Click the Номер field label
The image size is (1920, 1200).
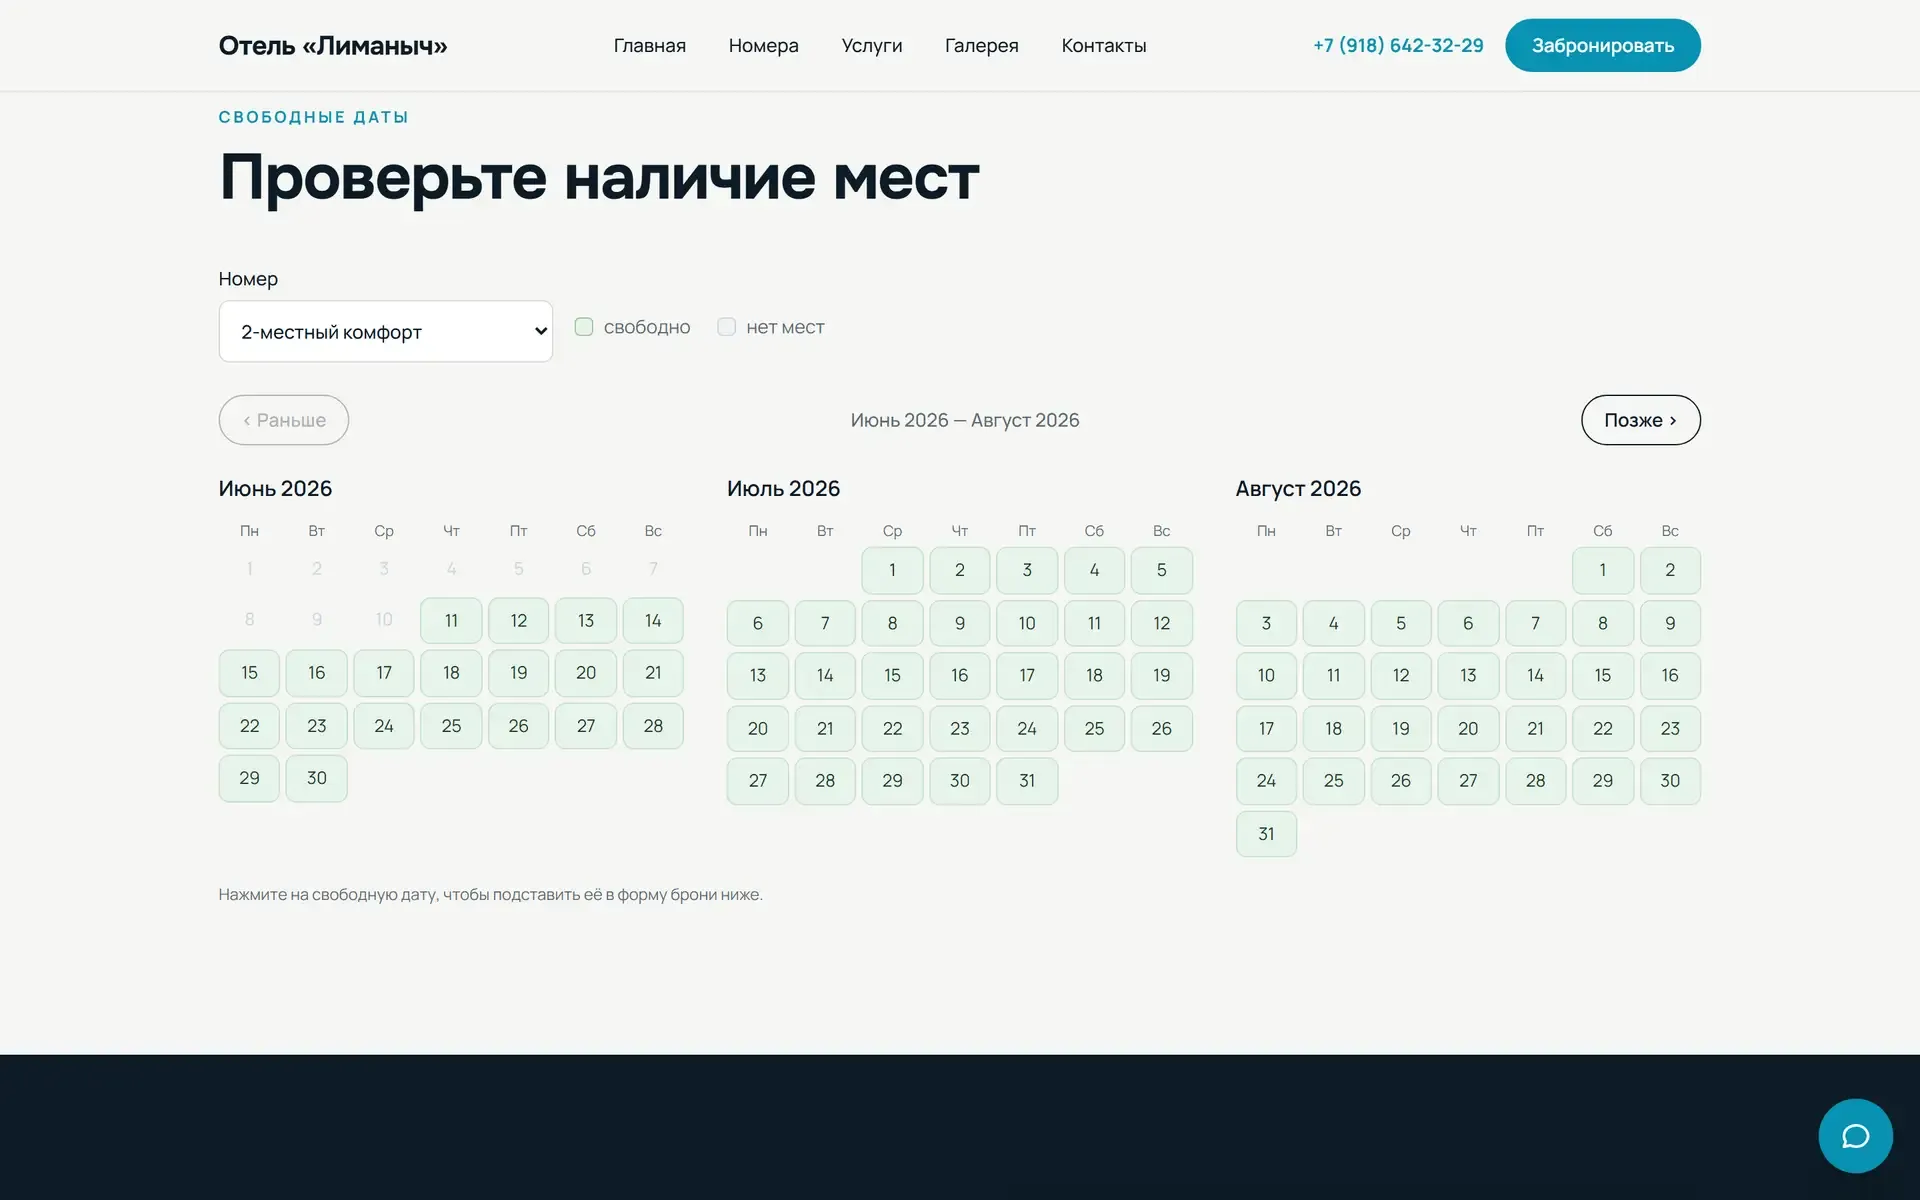click(248, 279)
